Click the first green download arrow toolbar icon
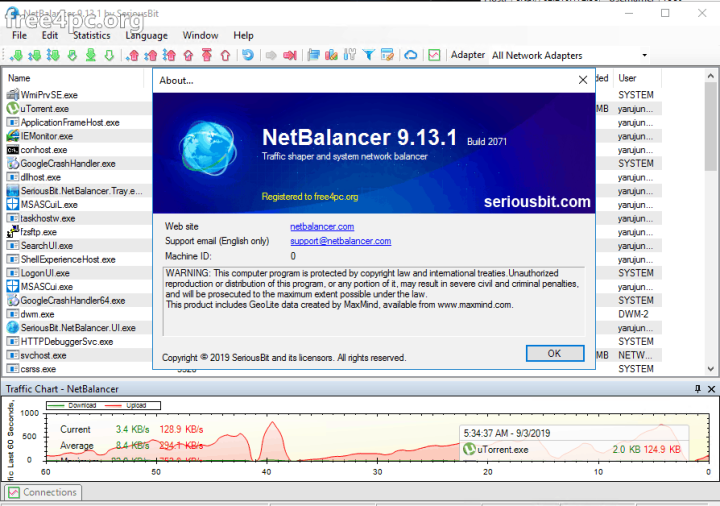Image resolution: width=720 pixels, height=506 pixels. point(17,56)
